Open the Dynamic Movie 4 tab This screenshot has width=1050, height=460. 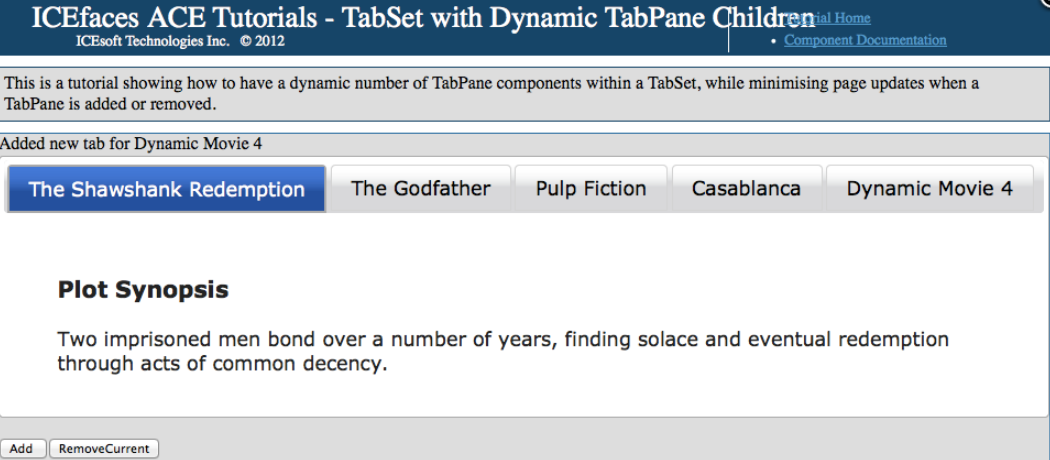pyautogui.click(x=929, y=189)
